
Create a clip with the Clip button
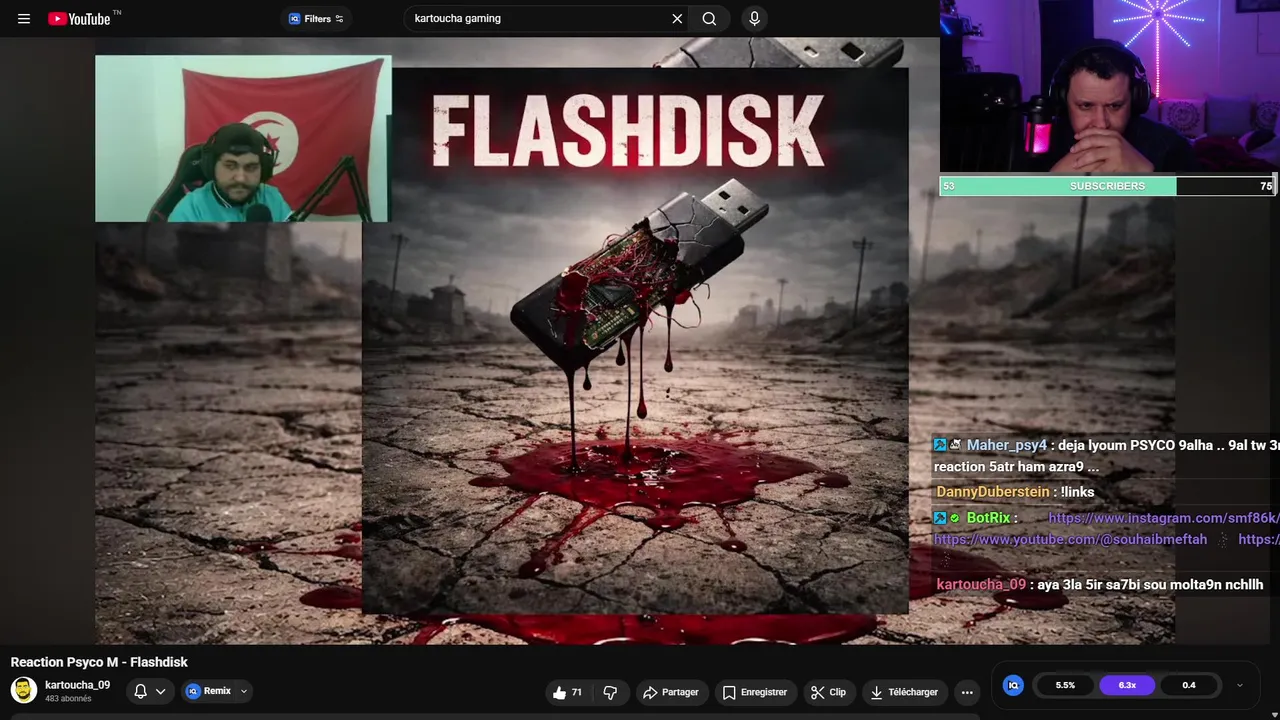[828, 692]
